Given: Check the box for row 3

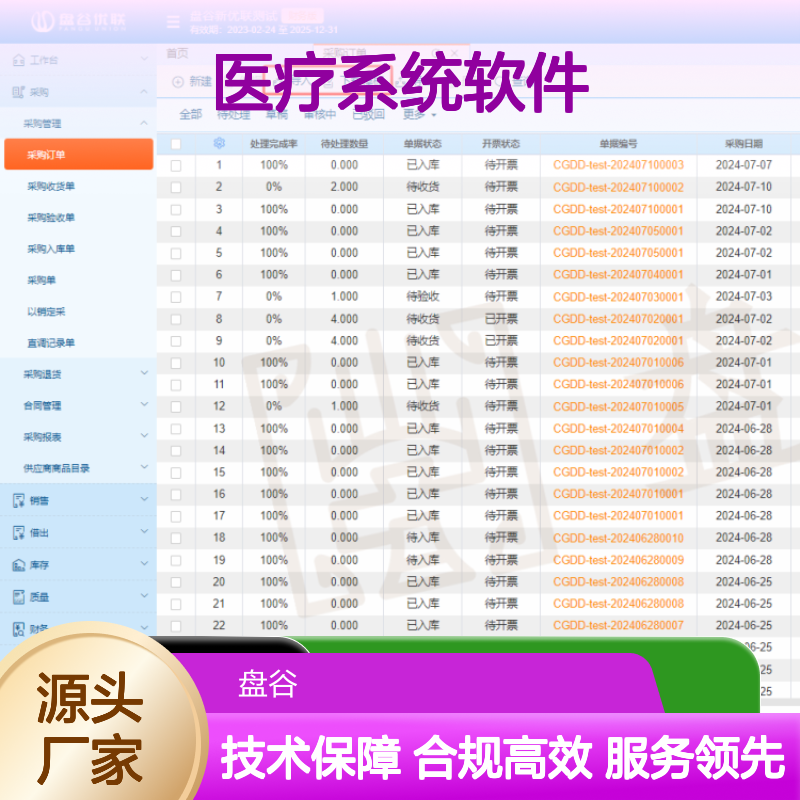Looking at the screenshot, I should [x=176, y=209].
